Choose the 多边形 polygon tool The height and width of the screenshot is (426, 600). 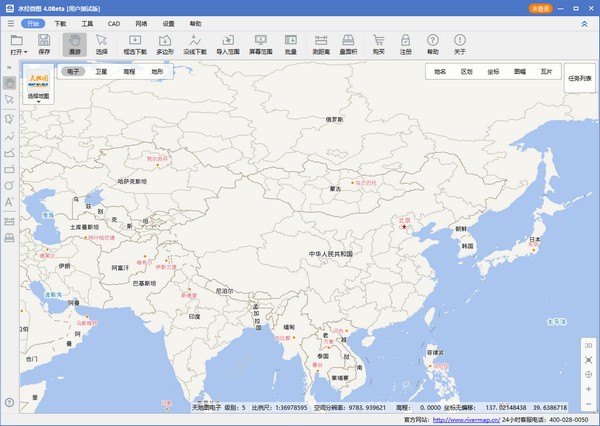click(165, 43)
